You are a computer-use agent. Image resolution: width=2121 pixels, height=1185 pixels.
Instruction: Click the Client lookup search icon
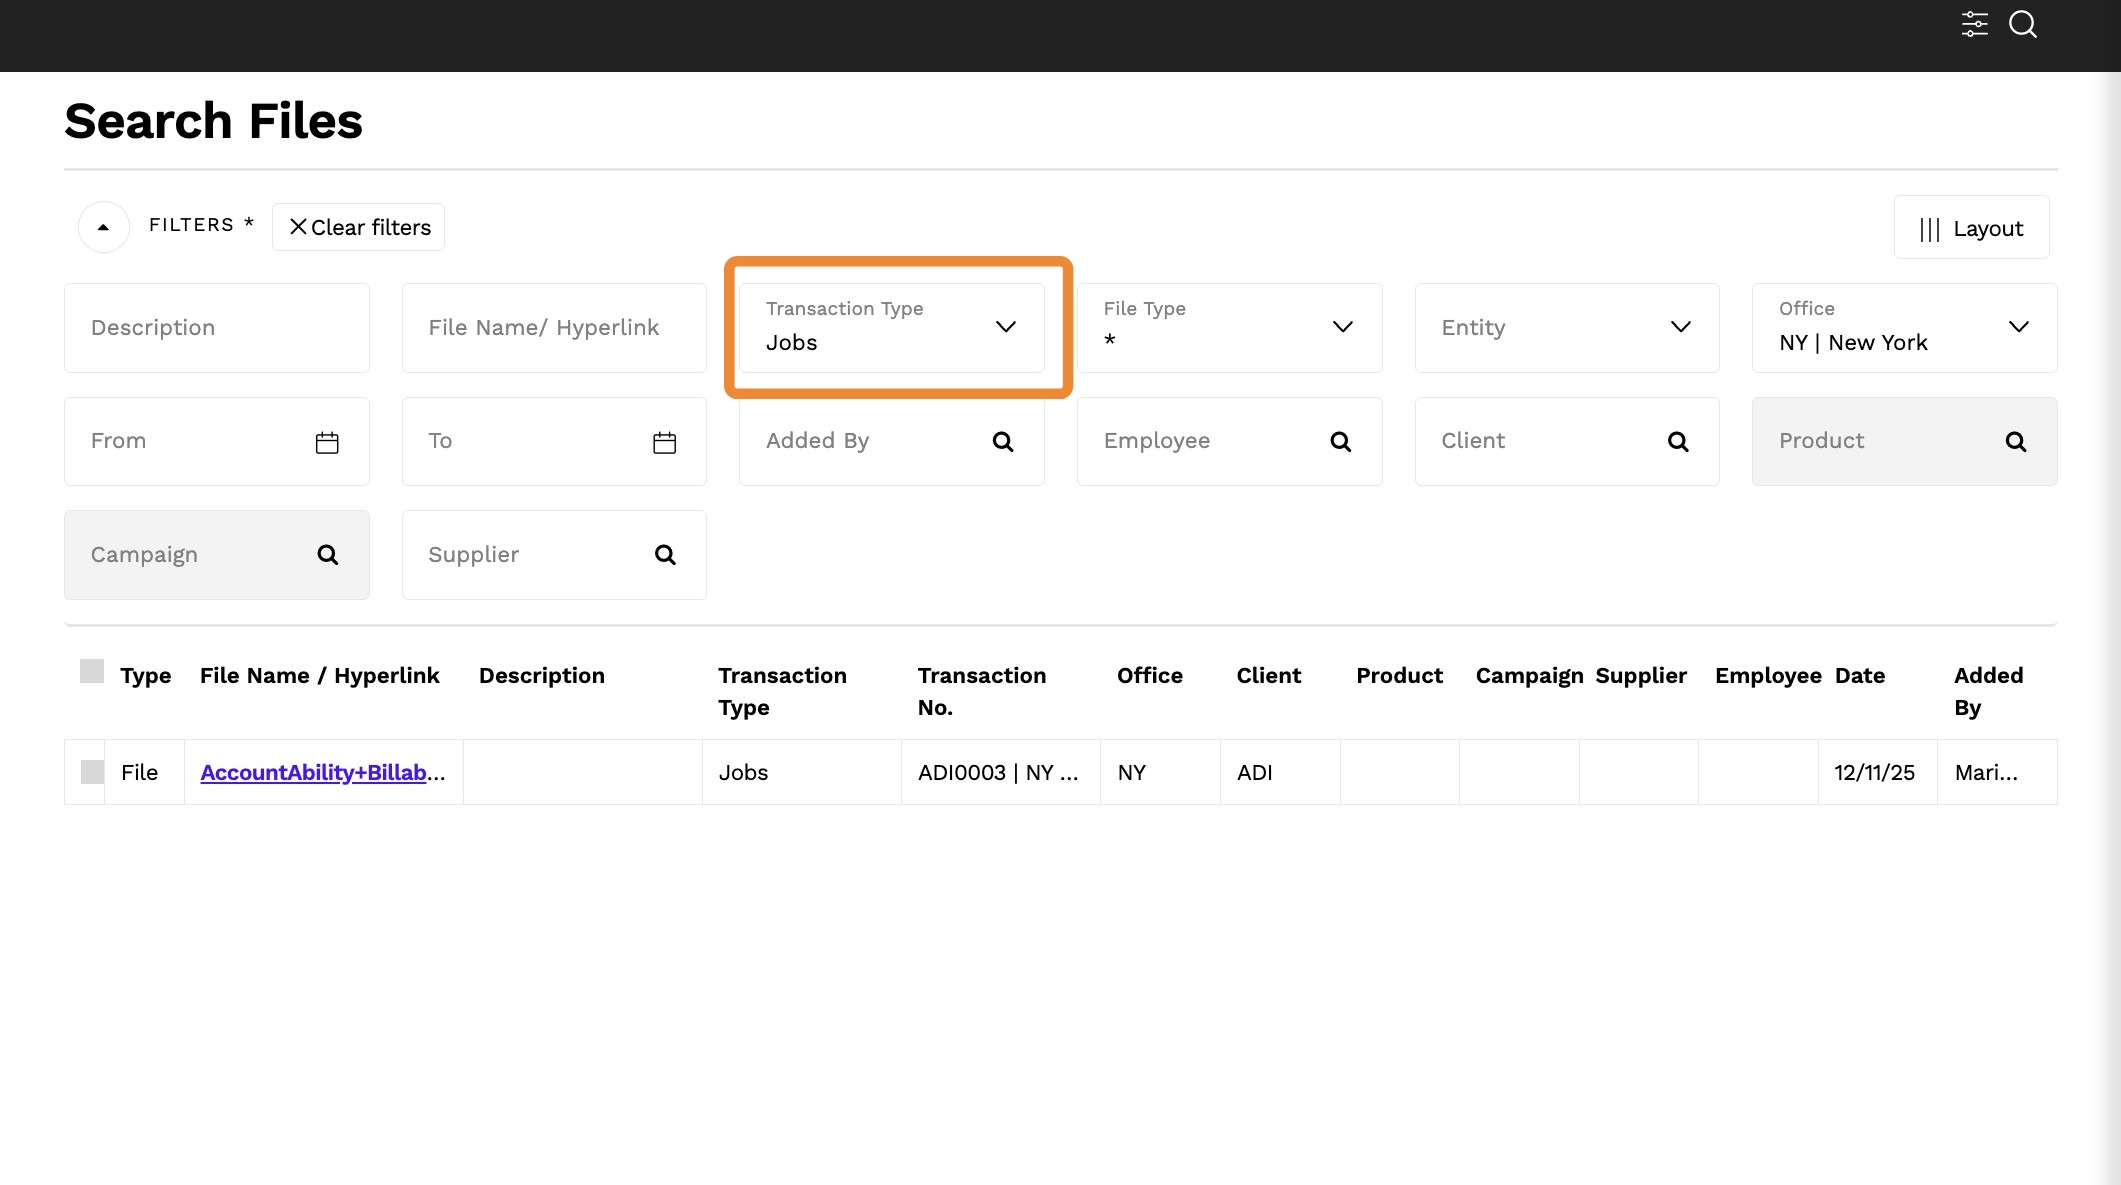[x=1677, y=442]
